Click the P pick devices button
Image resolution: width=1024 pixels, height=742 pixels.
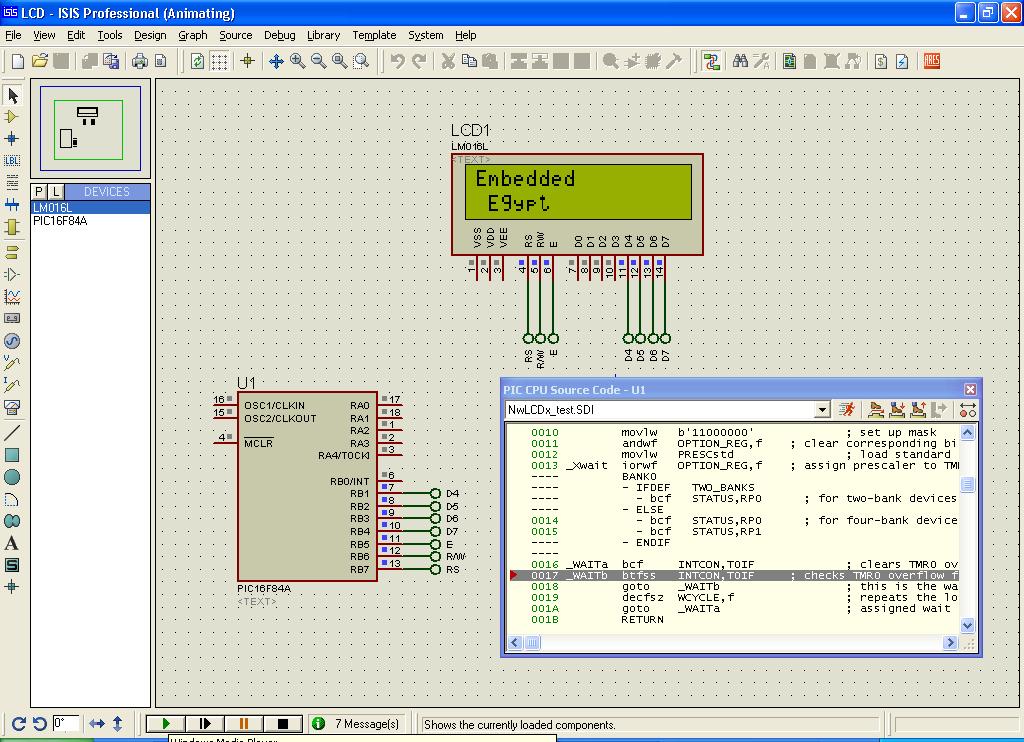tap(39, 191)
